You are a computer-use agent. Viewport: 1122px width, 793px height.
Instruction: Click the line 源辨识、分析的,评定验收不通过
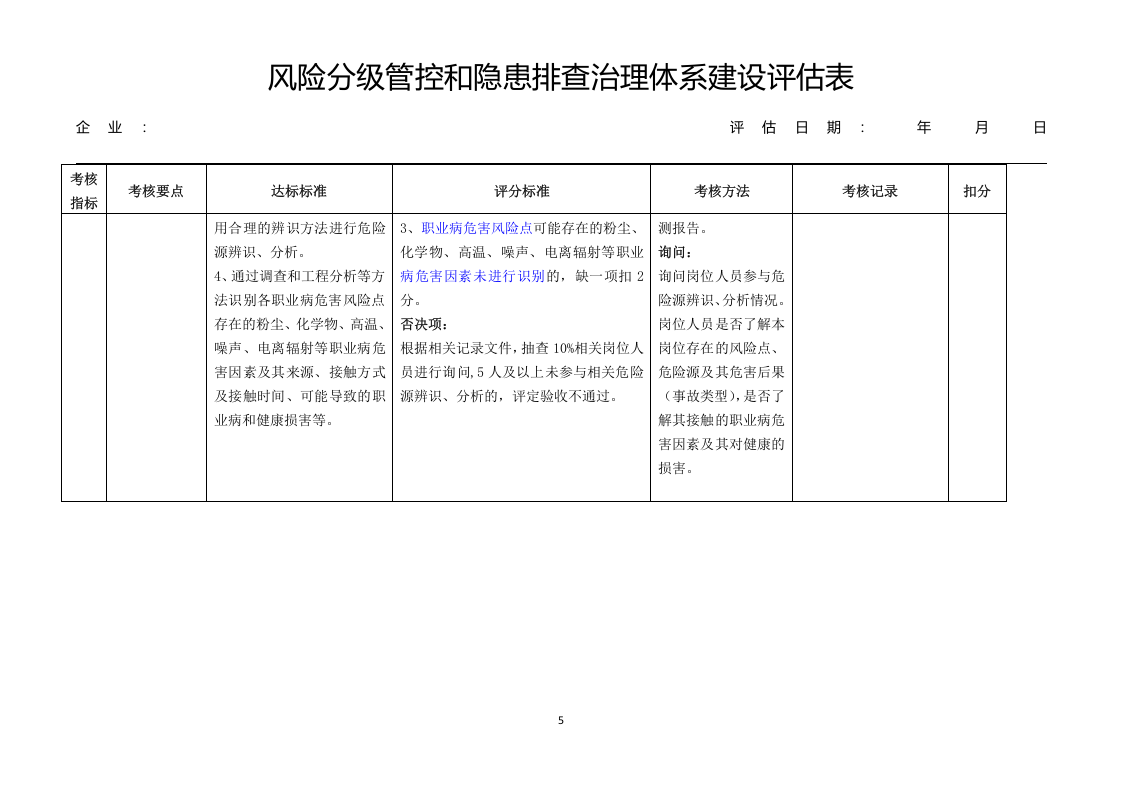[509, 396]
